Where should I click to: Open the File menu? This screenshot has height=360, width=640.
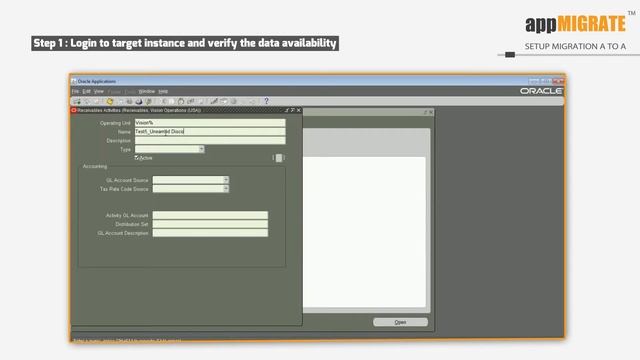pos(76,91)
